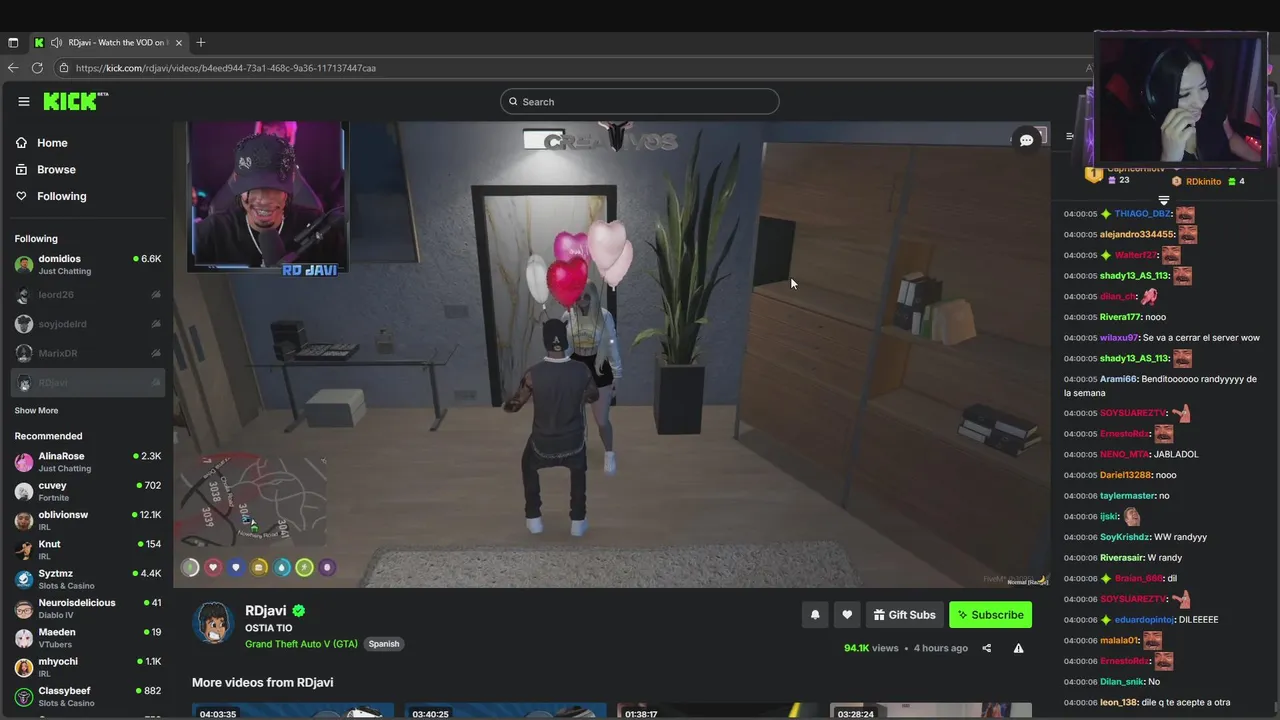View site info lock icon

64,68
